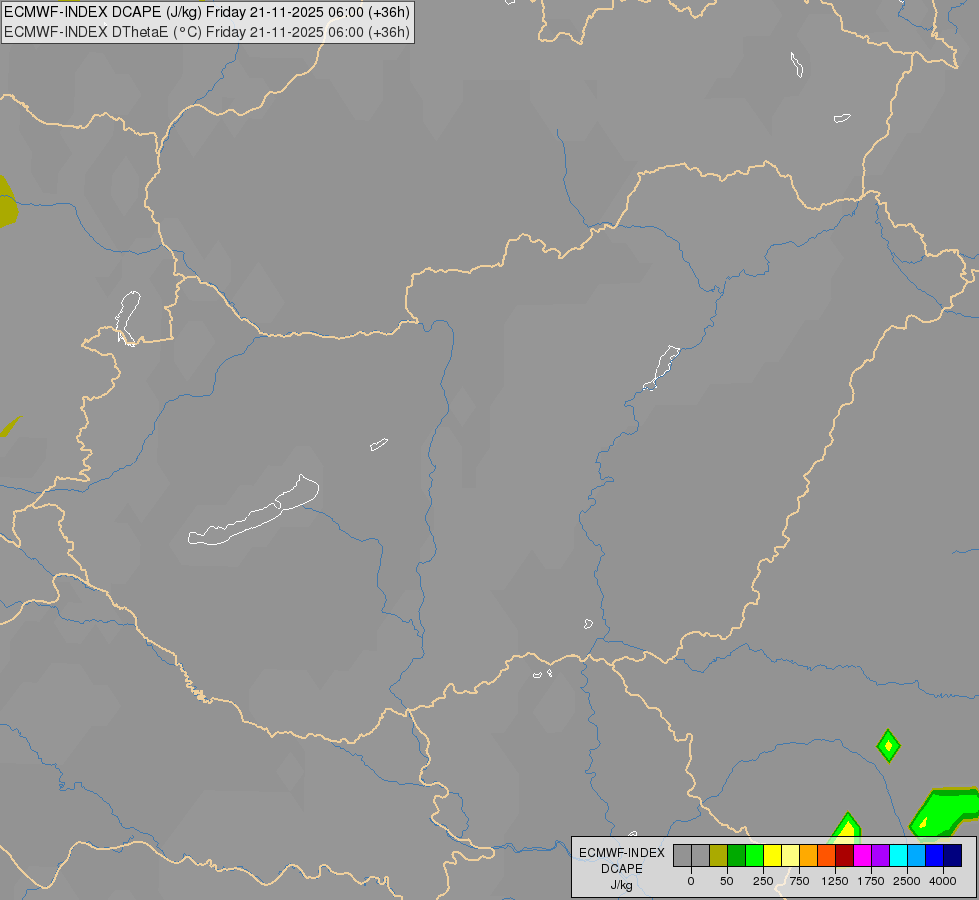Click the cyan legend swatch

pos(898,856)
